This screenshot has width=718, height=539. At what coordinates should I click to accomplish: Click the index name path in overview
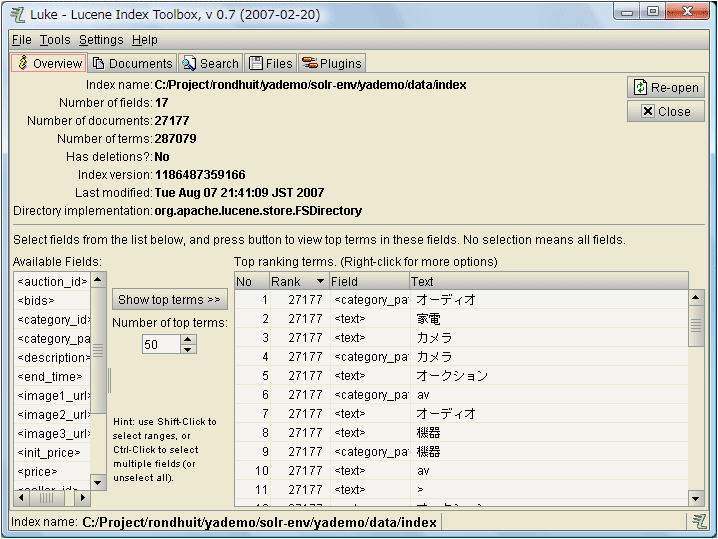click(310, 85)
